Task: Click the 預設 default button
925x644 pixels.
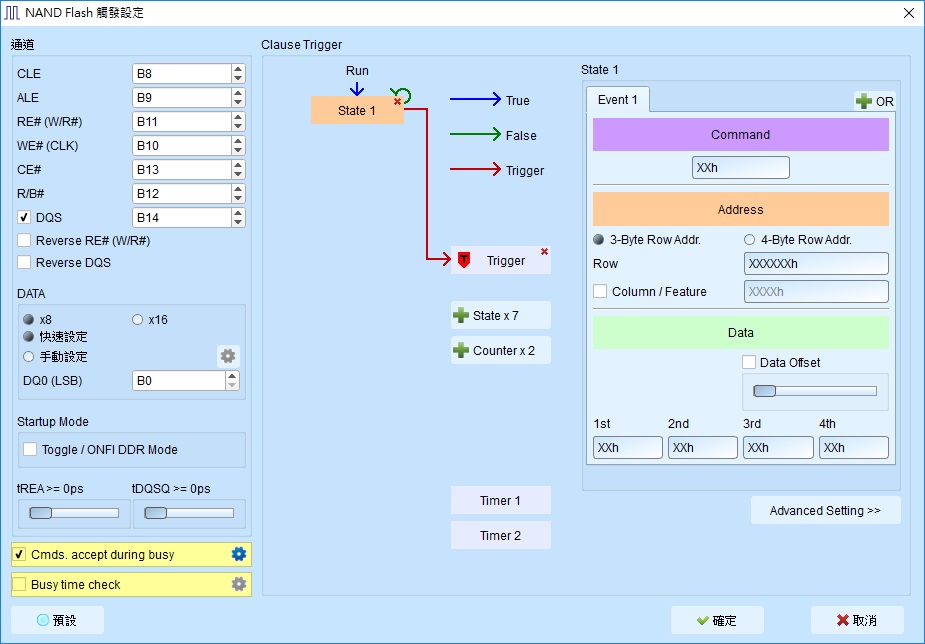Action: (x=57, y=620)
